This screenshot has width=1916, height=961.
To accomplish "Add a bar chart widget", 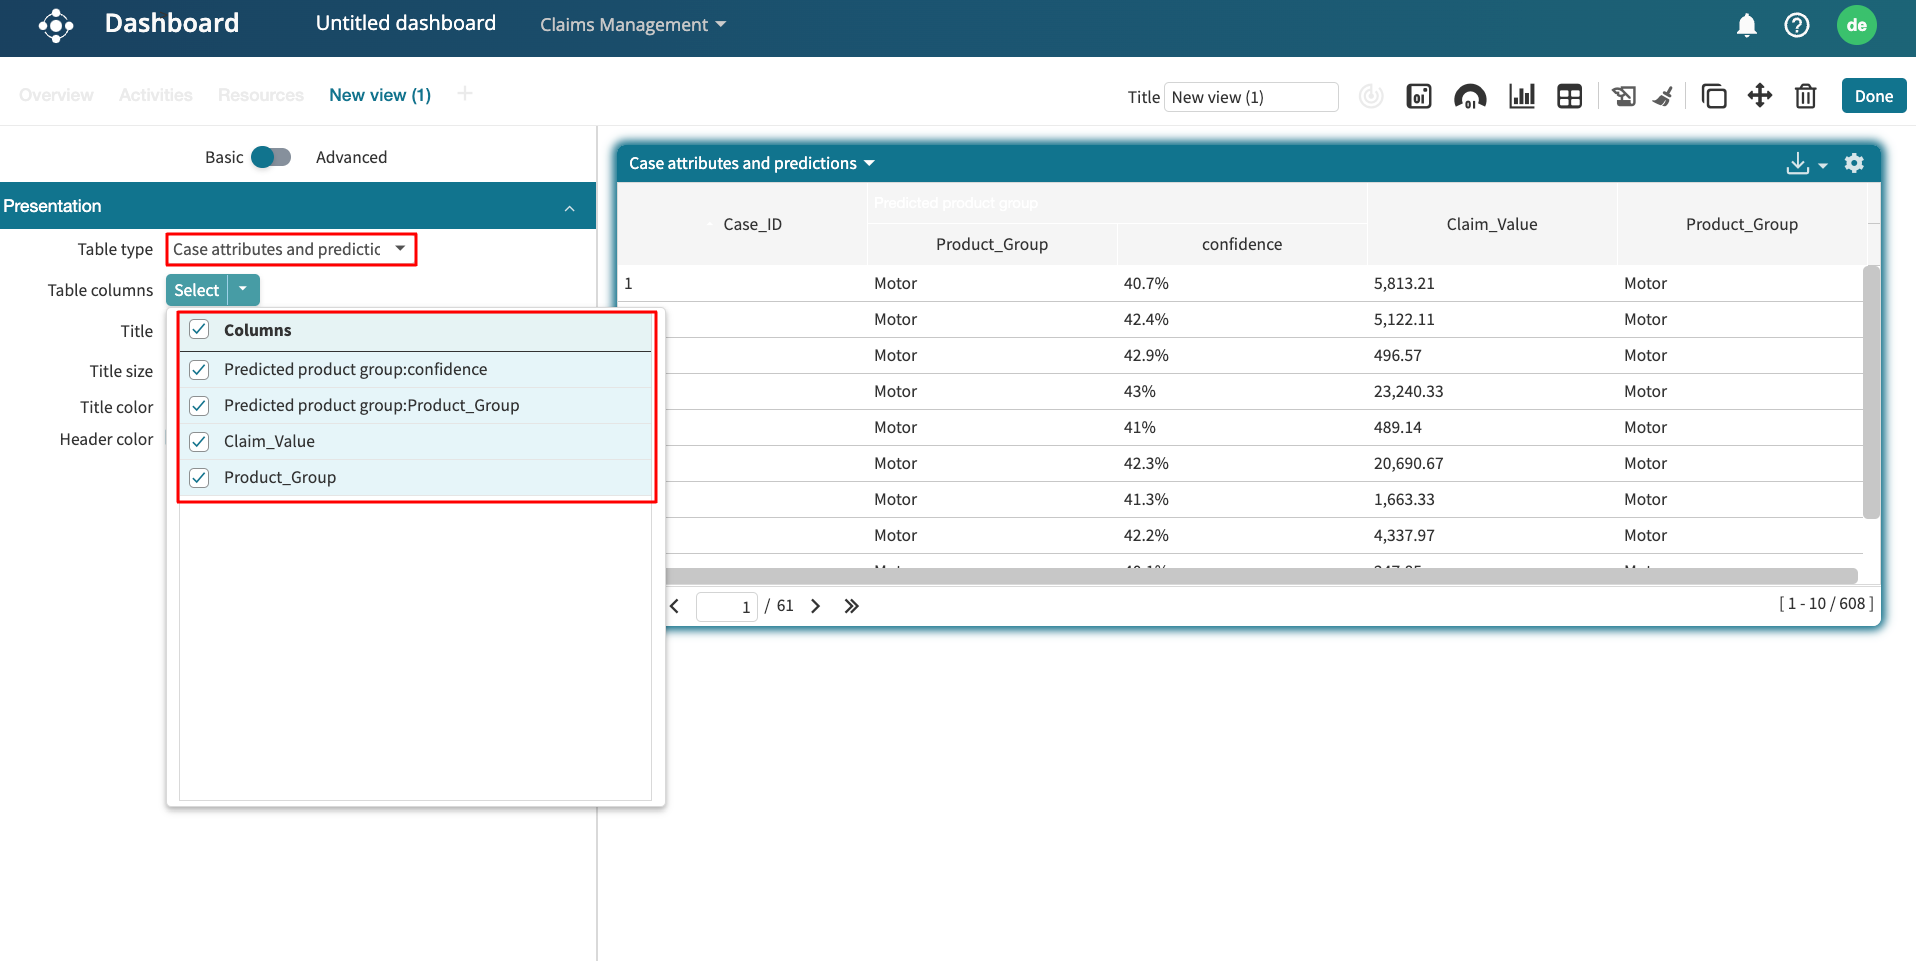I will click(x=1521, y=96).
